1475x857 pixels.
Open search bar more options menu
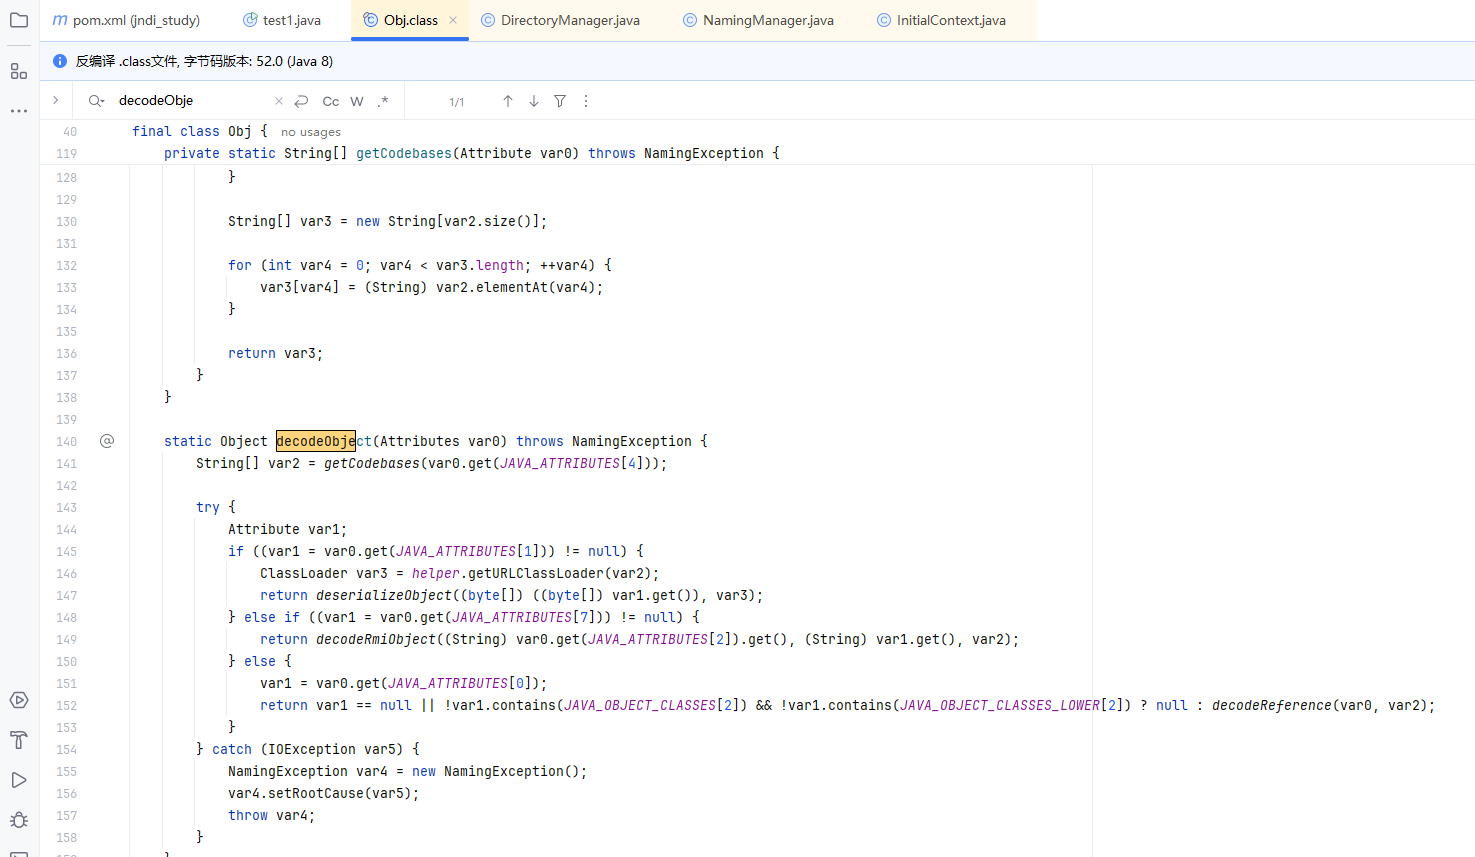(x=586, y=101)
